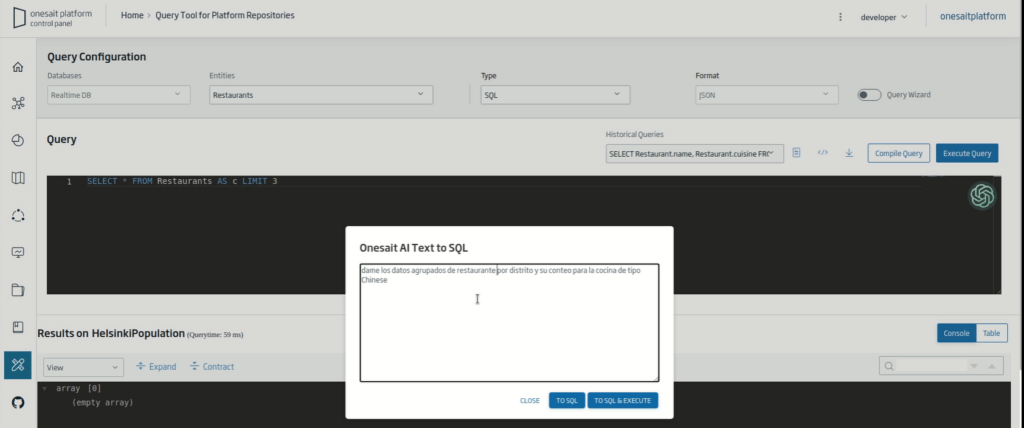Open the Format JSON dropdown
This screenshot has height=428, width=1024.
(767, 95)
